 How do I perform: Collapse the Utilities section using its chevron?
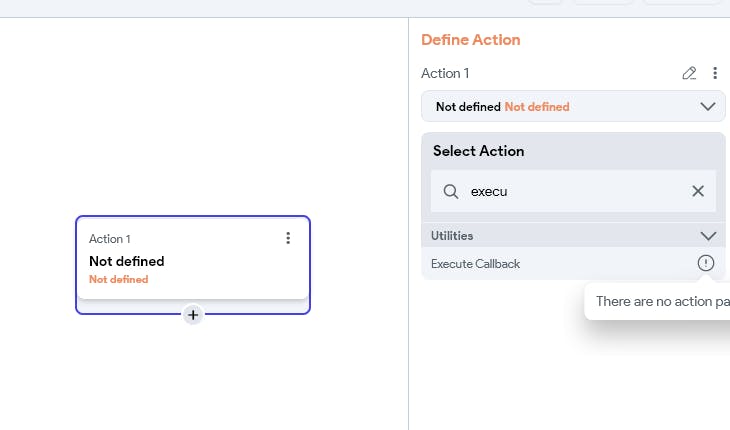click(708, 236)
